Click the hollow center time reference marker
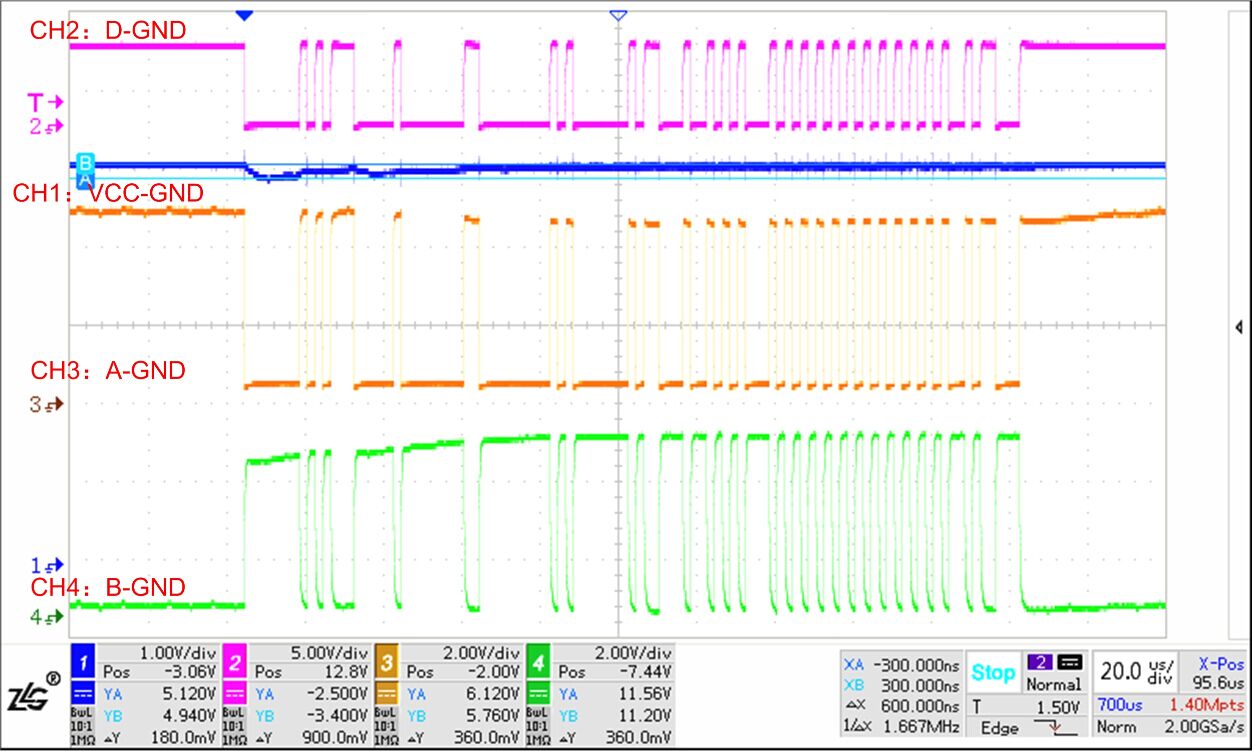The height and width of the screenshot is (751, 1252). tap(618, 15)
